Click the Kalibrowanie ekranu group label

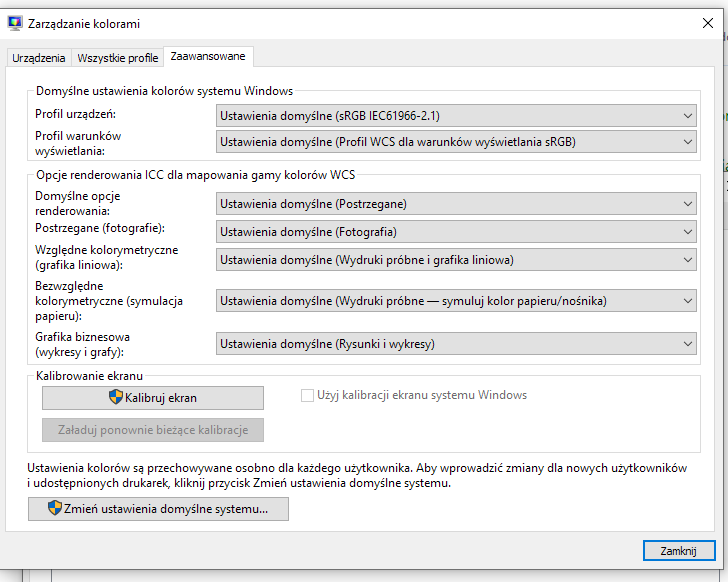click(x=89, y=376)
